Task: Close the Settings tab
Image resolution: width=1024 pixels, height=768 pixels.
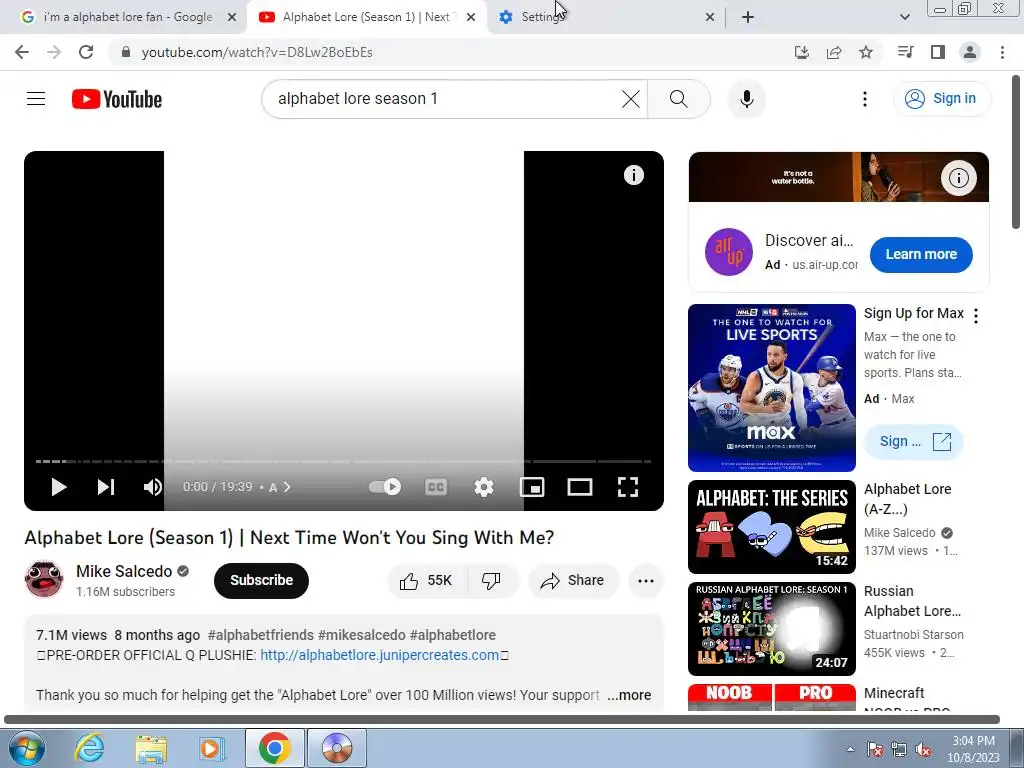Action: (x=710, y=18)
